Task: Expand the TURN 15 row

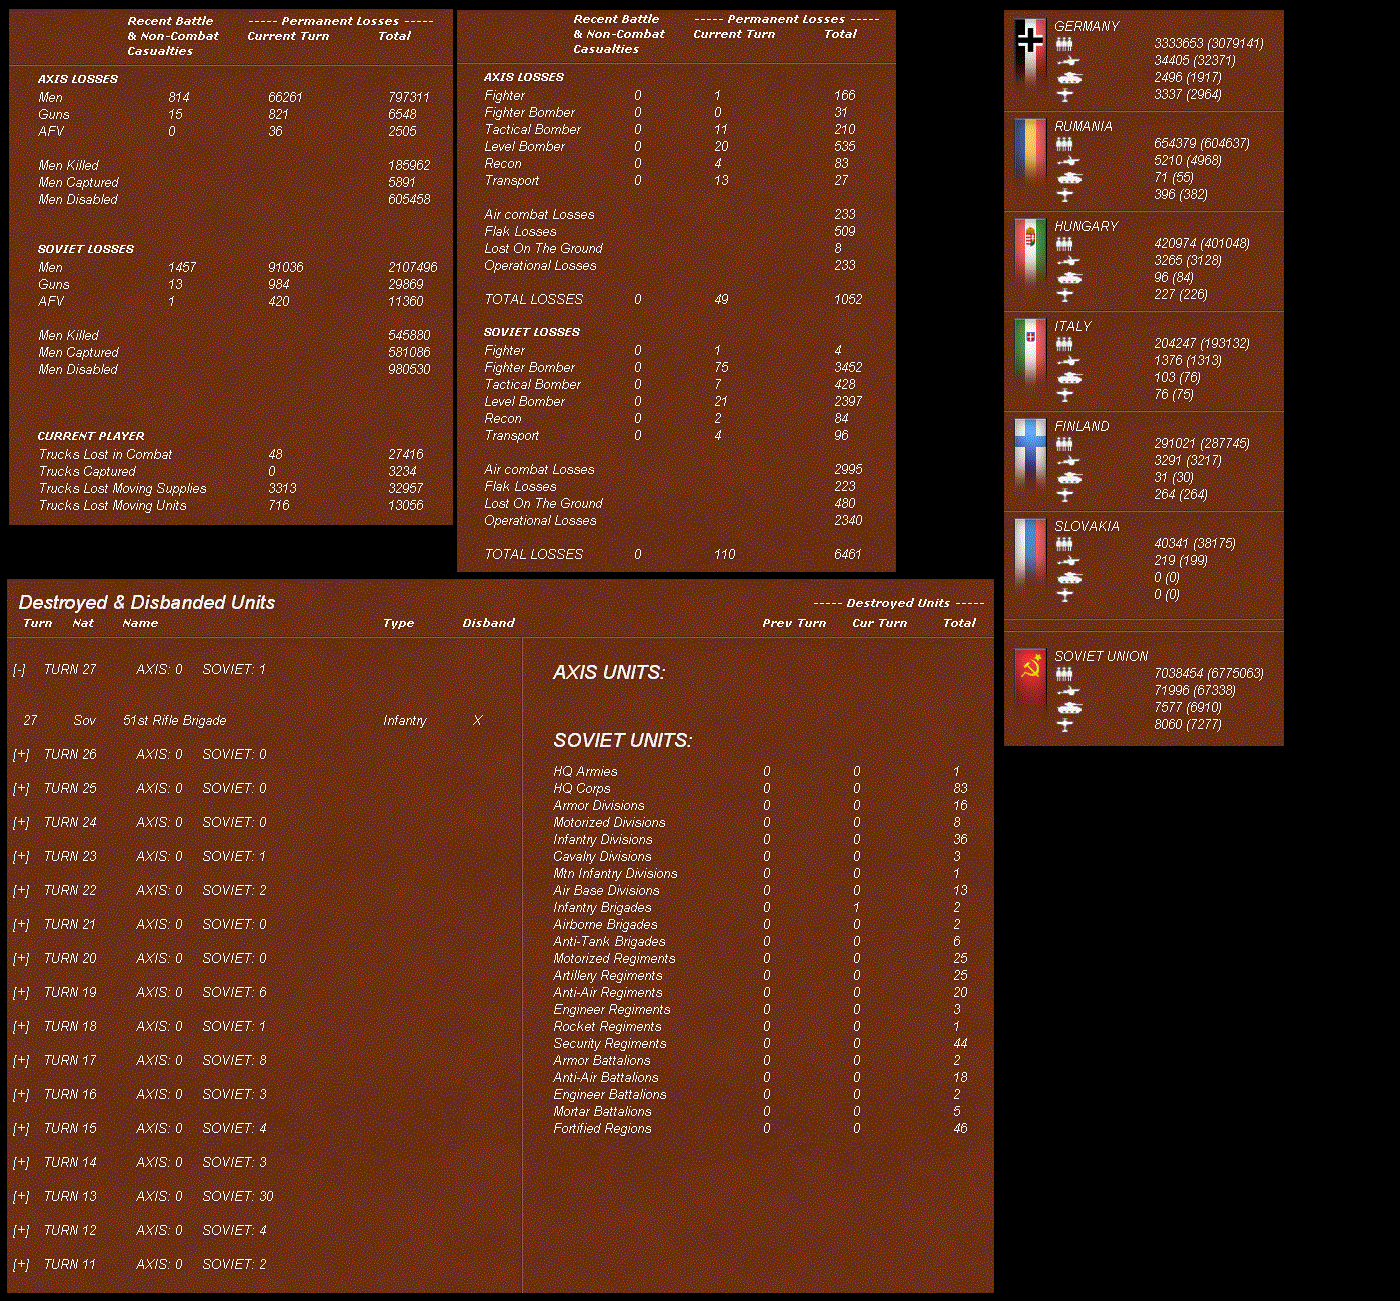Action: coord(21,1129)
